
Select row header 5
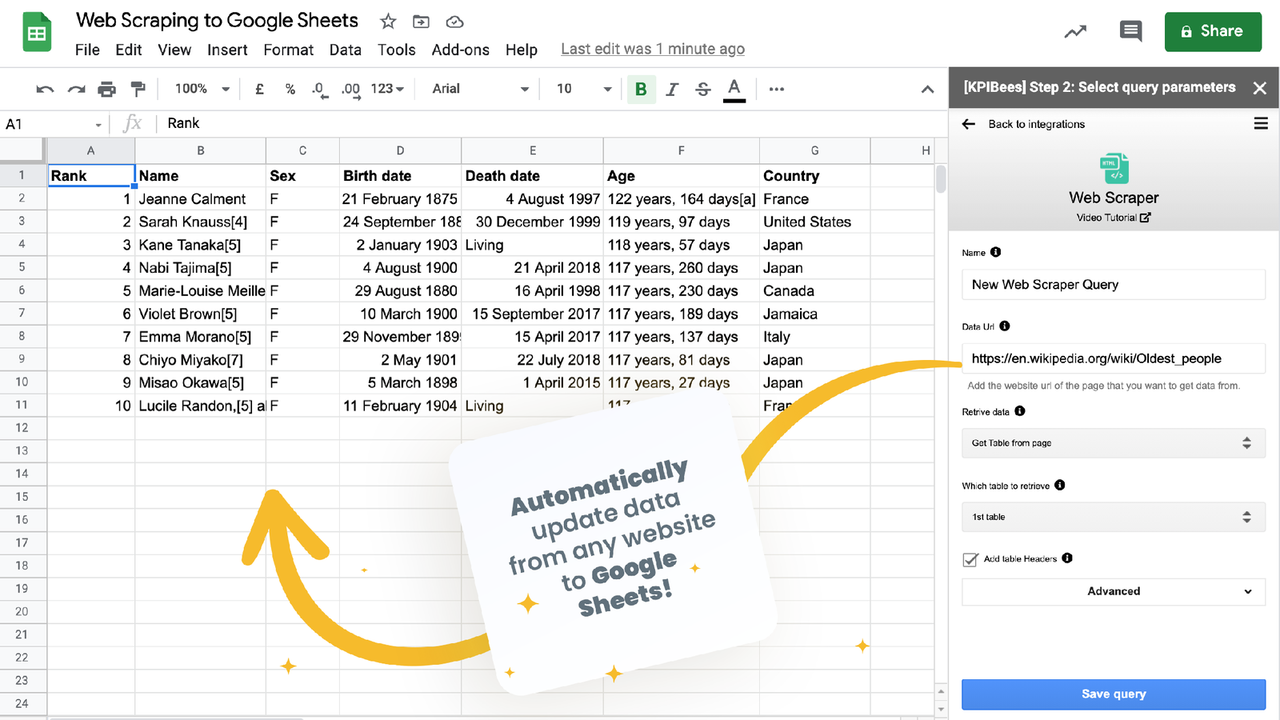[x=22, y=268]
